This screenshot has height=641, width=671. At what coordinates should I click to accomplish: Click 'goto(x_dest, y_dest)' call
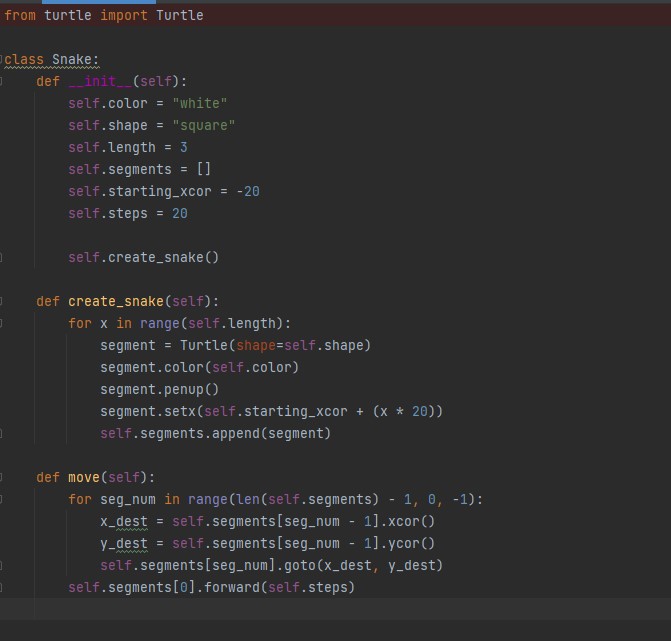(363, 566)
